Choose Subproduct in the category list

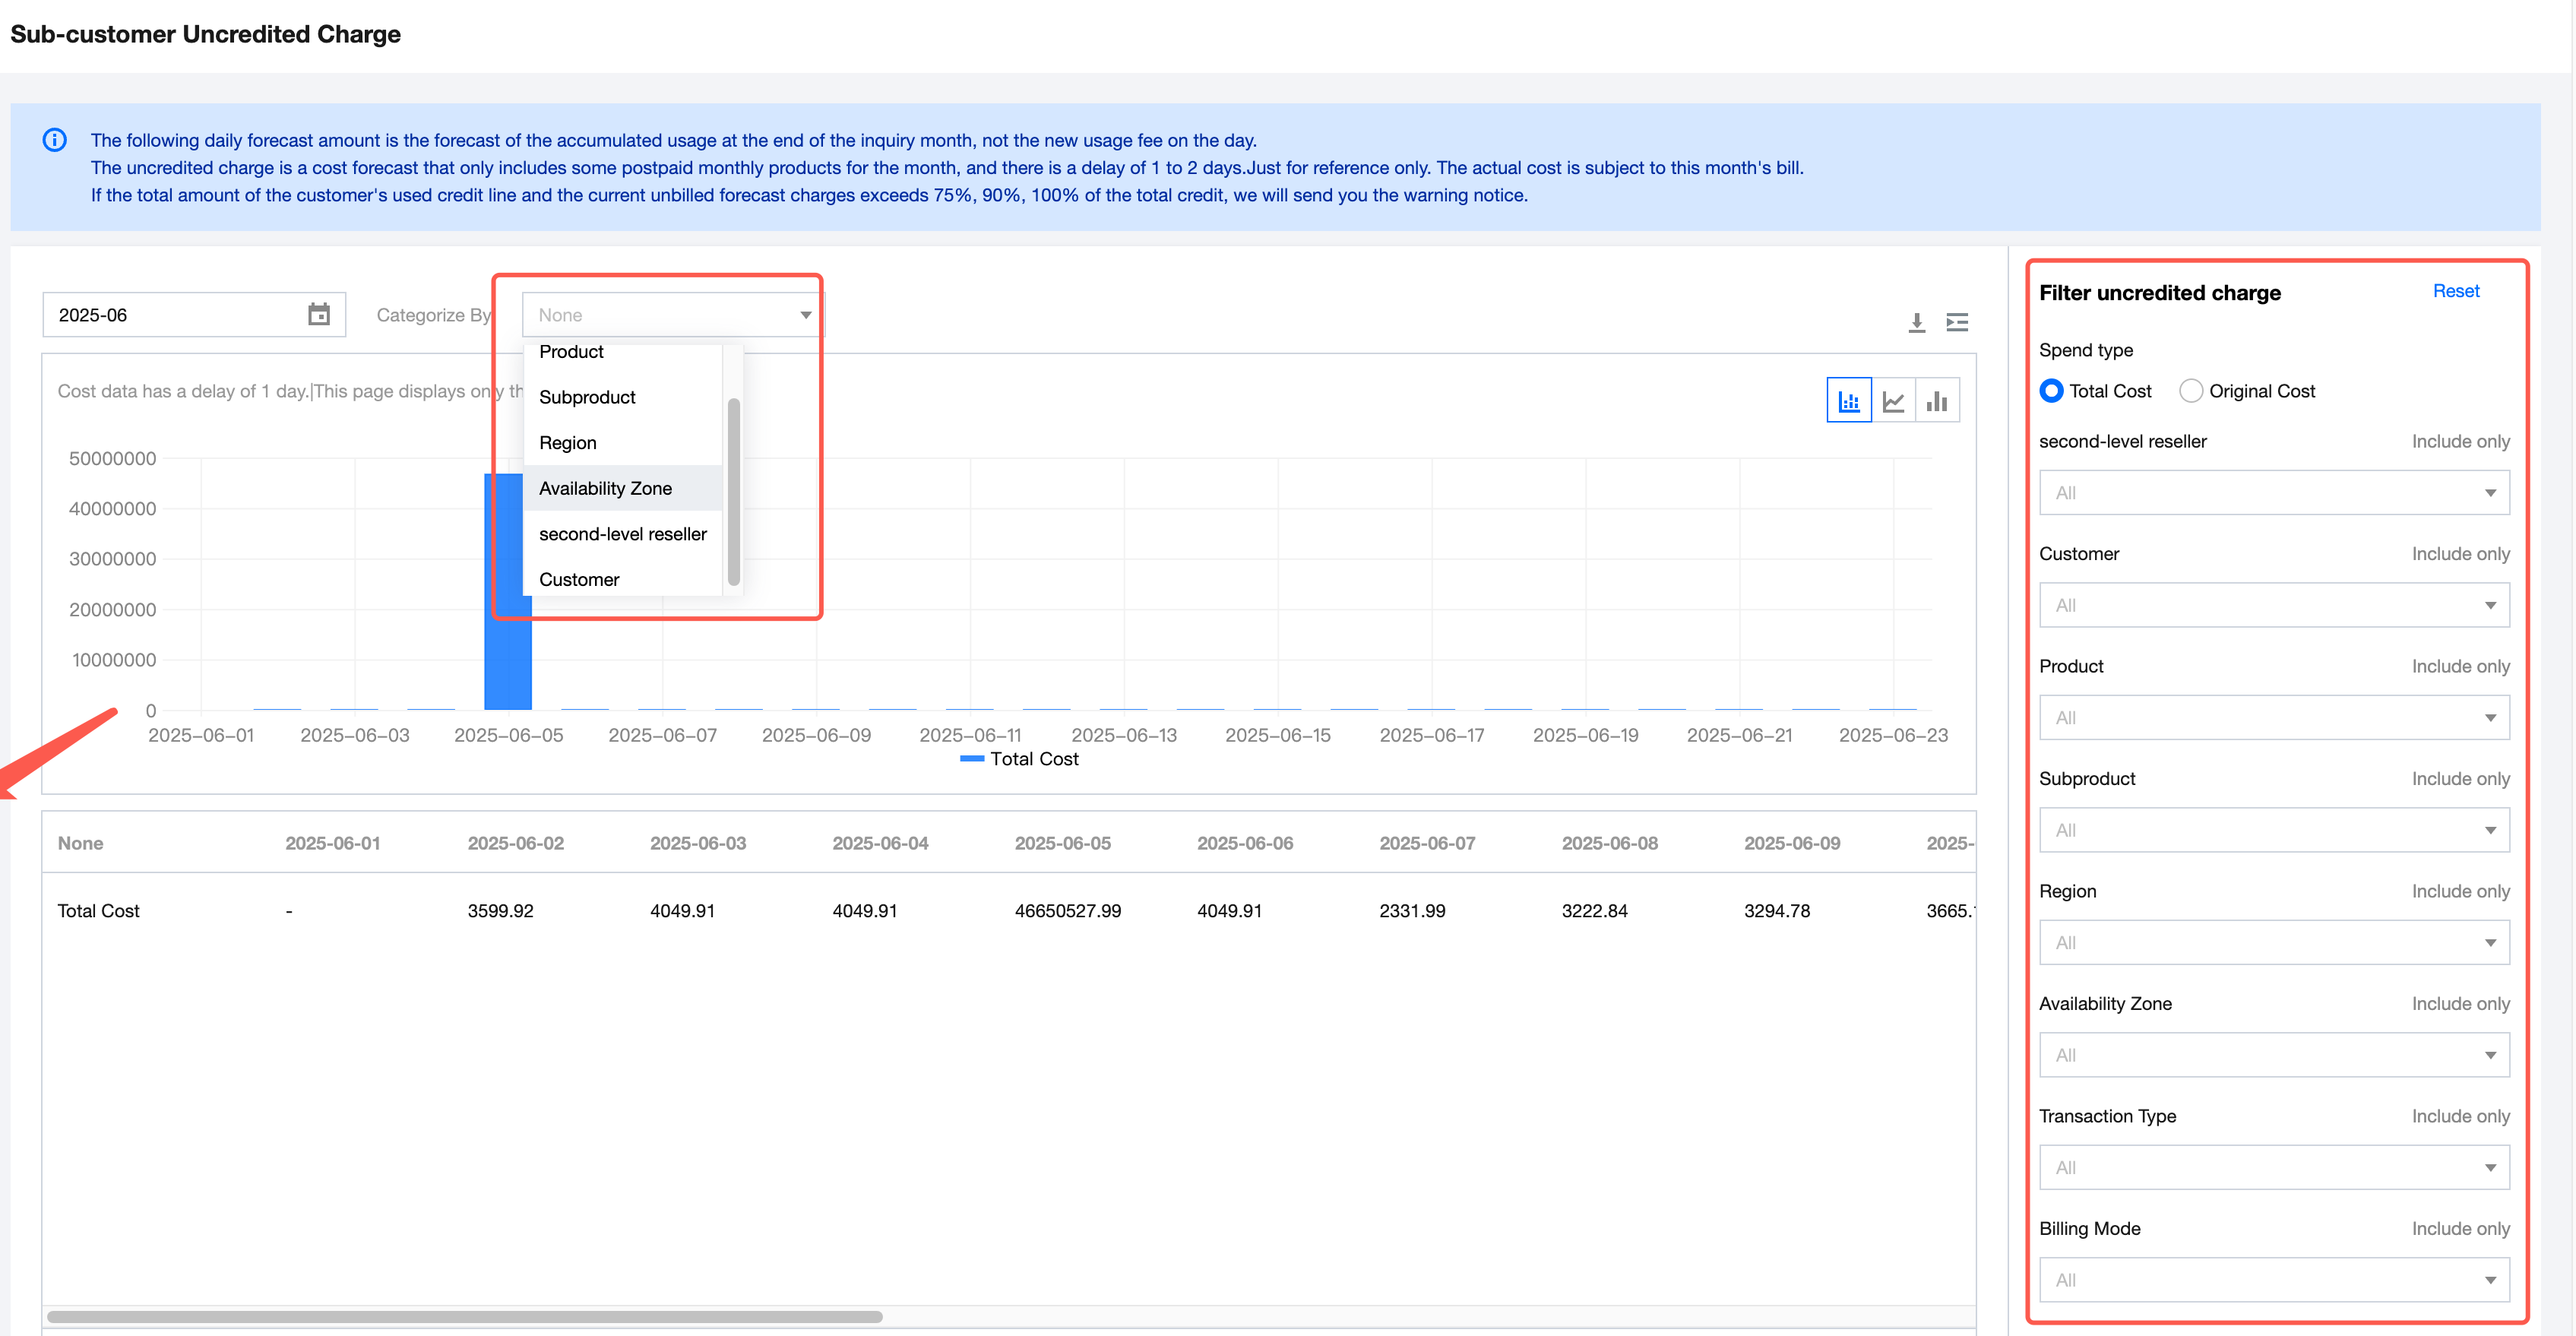point(587,397)
